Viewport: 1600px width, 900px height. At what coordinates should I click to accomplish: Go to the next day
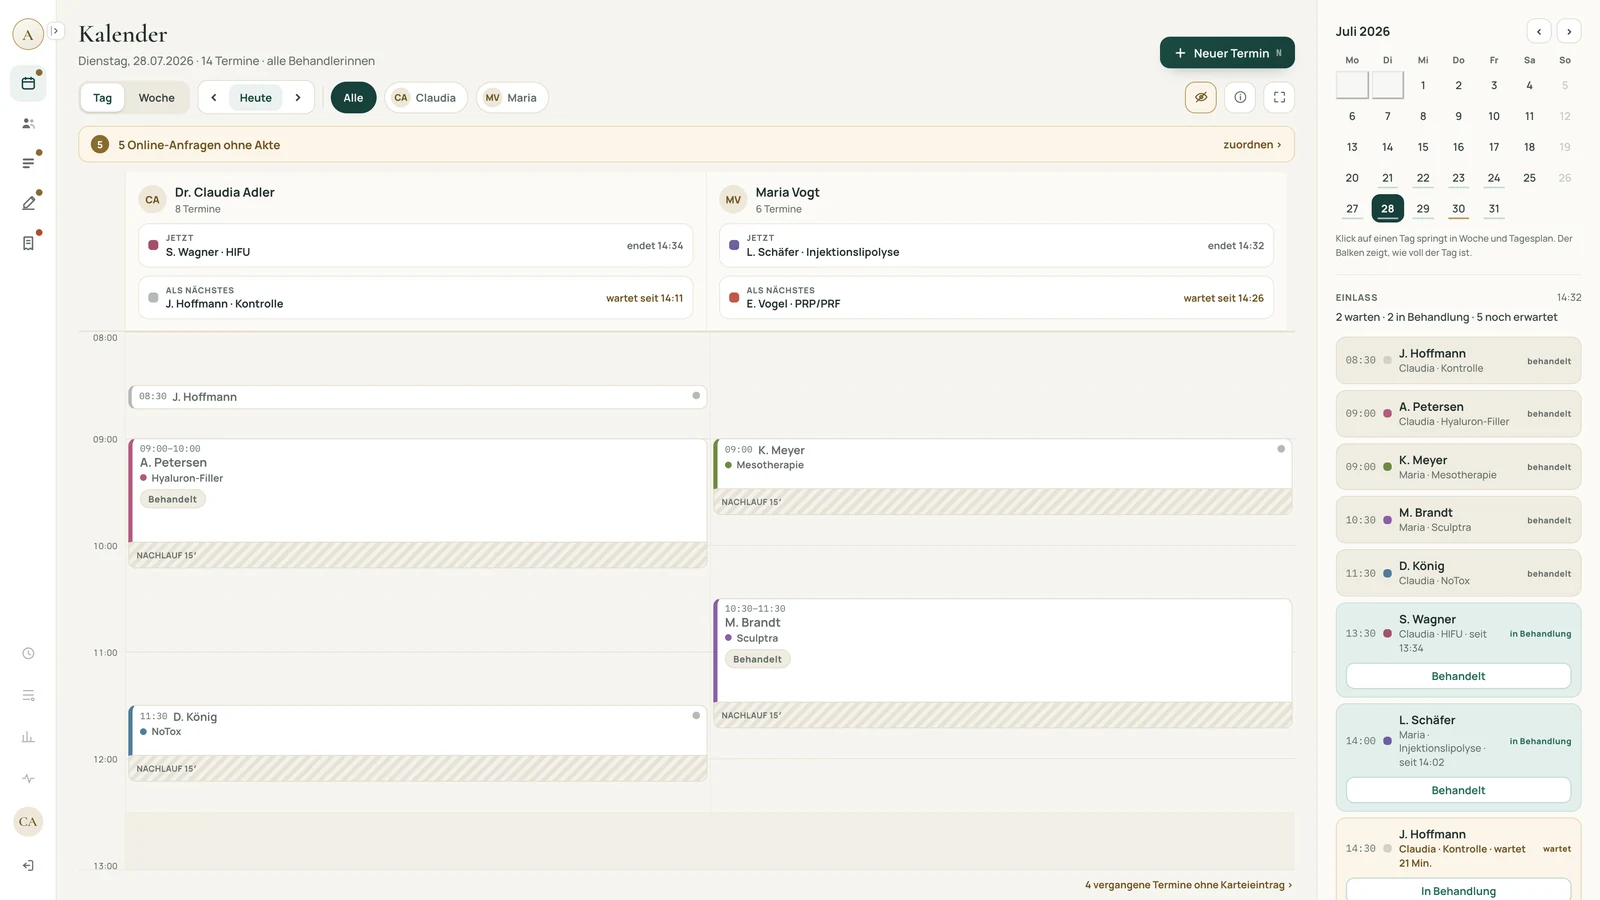pos(298,97)
